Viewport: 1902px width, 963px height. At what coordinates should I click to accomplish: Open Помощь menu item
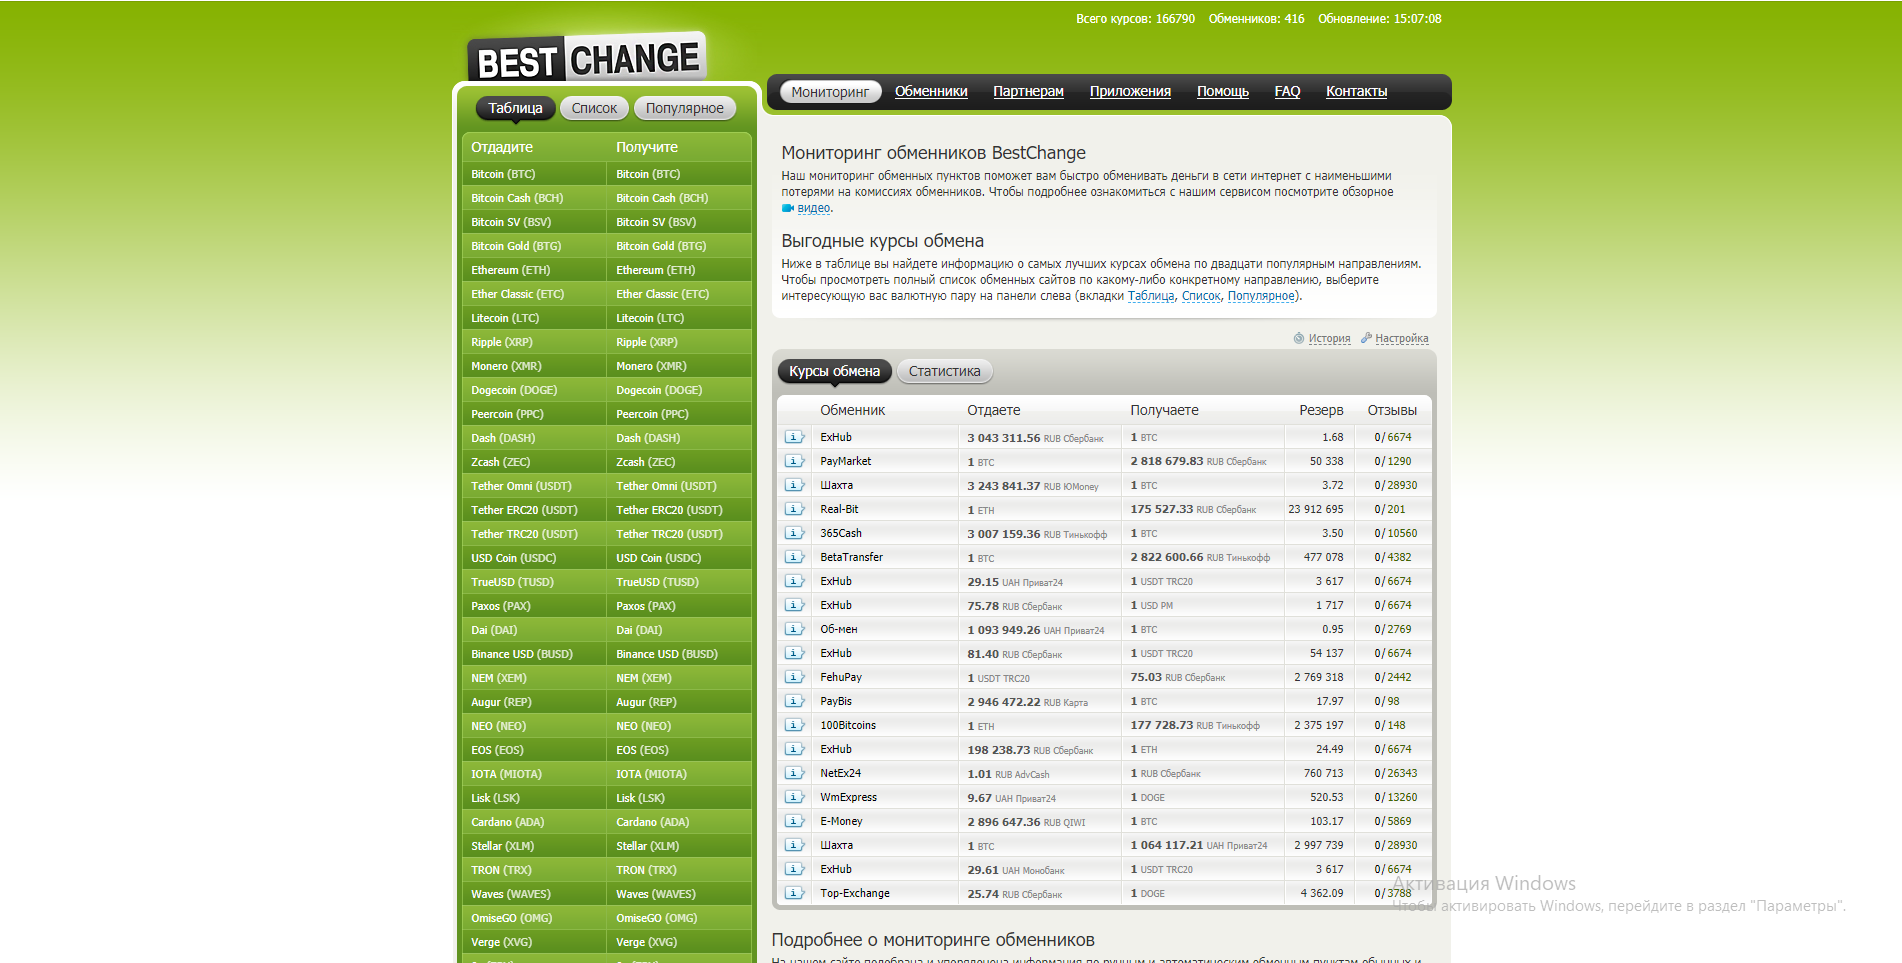[x=1223, y=91]
